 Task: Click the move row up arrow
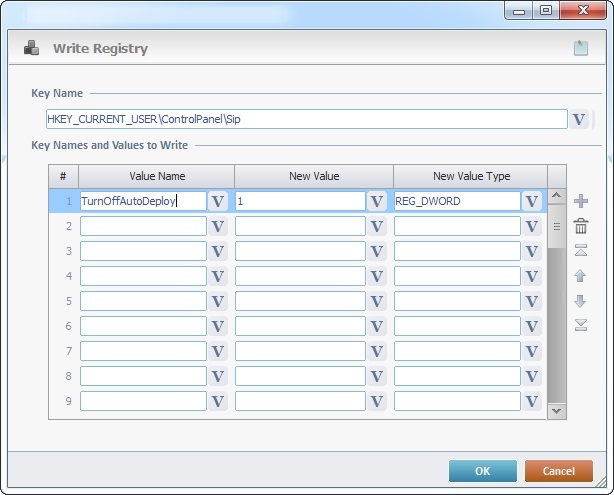coord(581,276)
